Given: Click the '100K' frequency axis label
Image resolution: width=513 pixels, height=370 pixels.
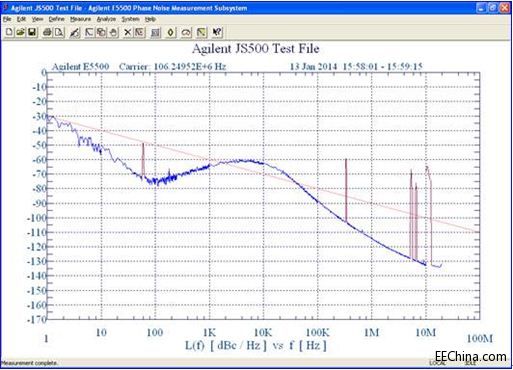Looking at the screenshot, I should [x=317, y=332].
